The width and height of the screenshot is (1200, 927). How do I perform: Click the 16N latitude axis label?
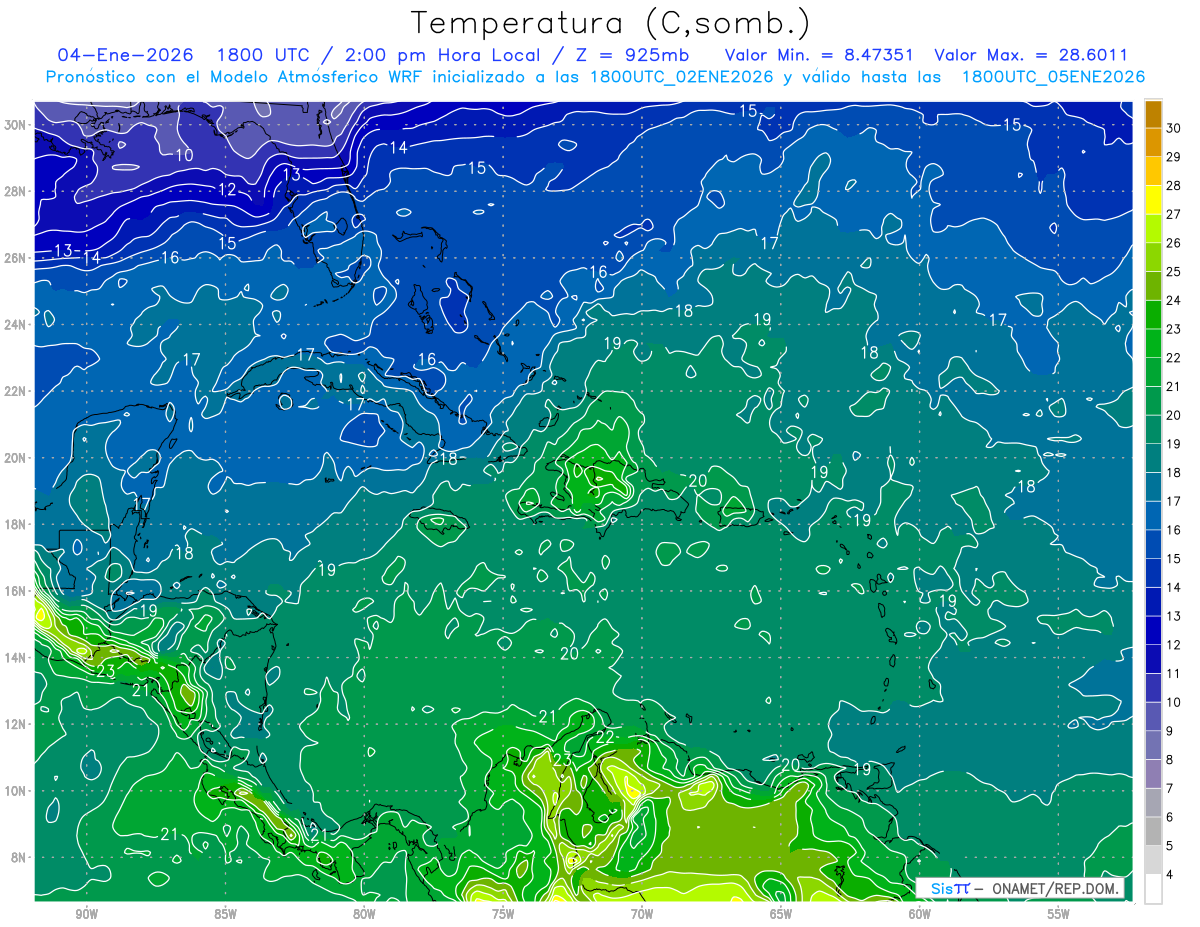[15, 591]
